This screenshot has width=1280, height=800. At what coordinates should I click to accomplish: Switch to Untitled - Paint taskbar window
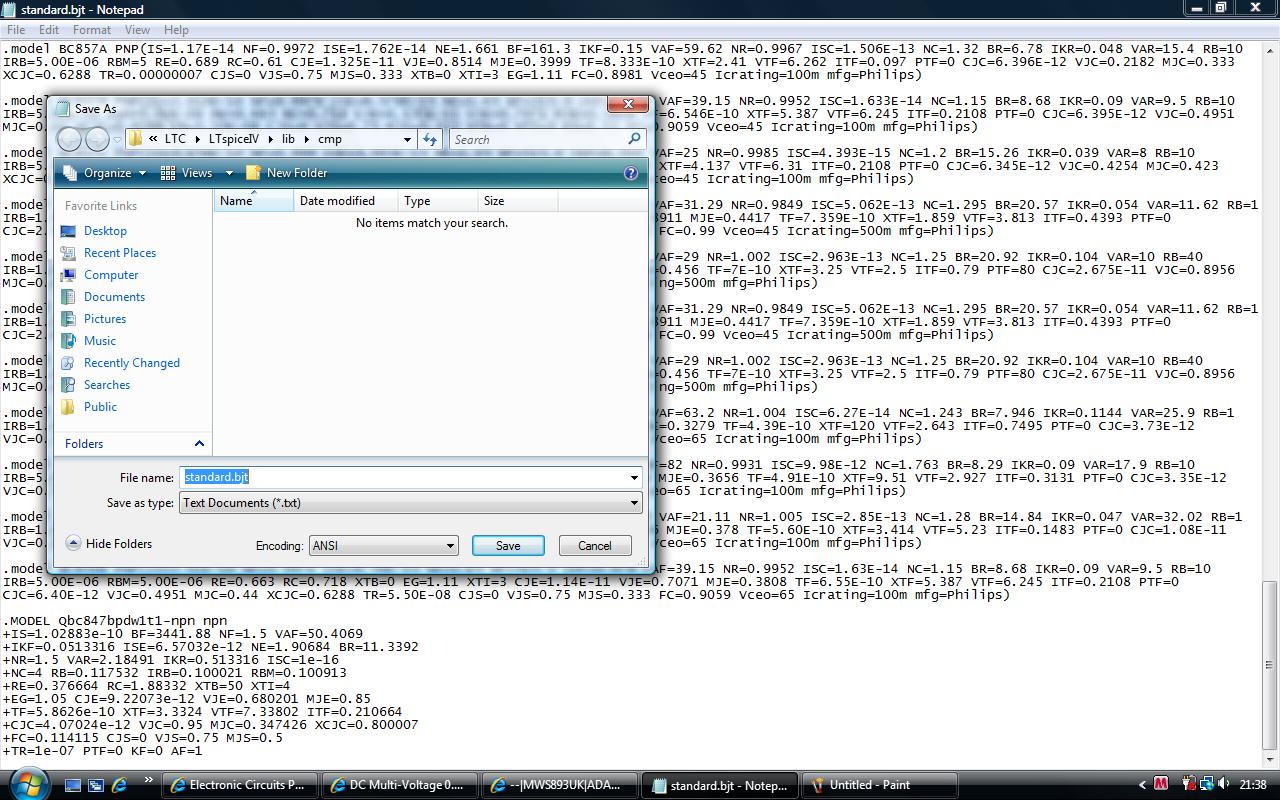click(879, 785)
